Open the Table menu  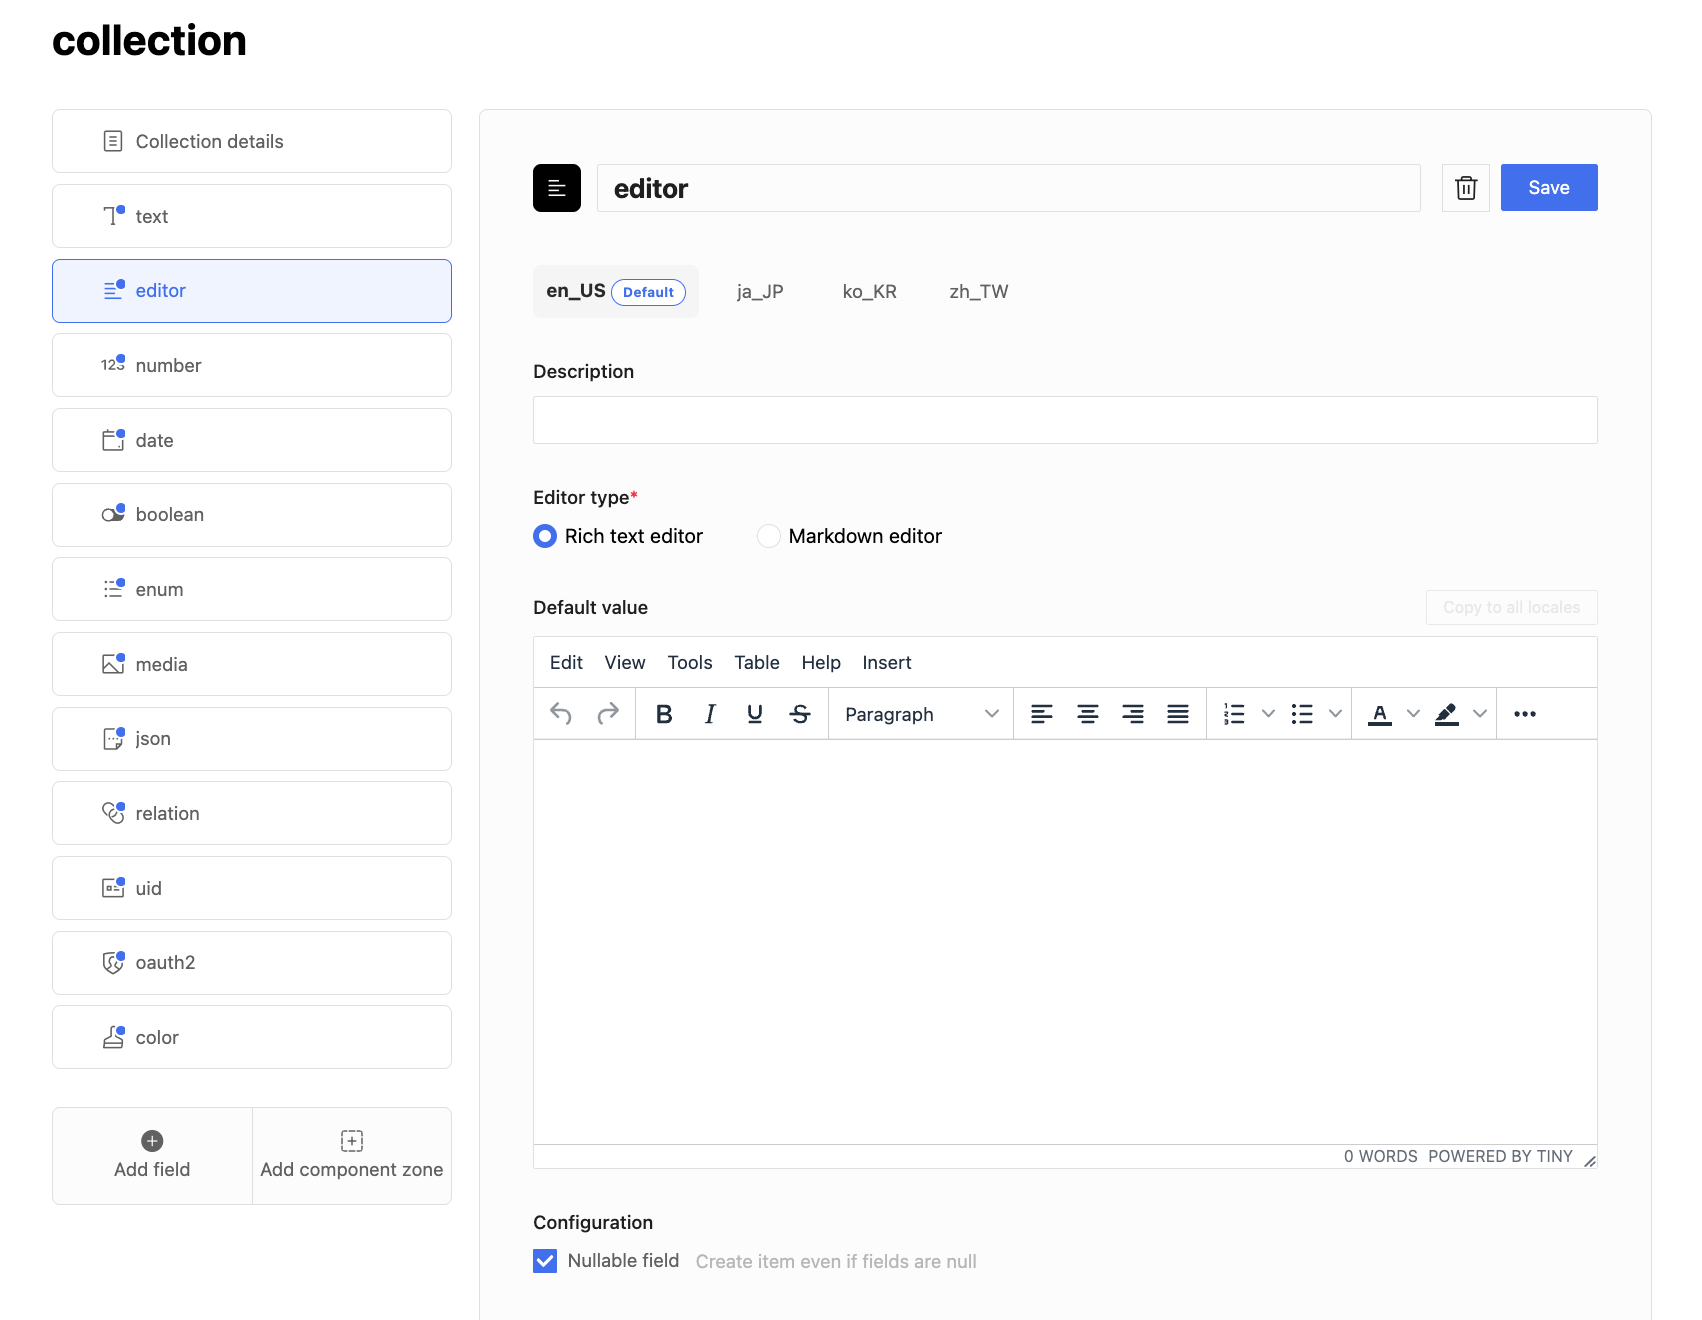757,663
